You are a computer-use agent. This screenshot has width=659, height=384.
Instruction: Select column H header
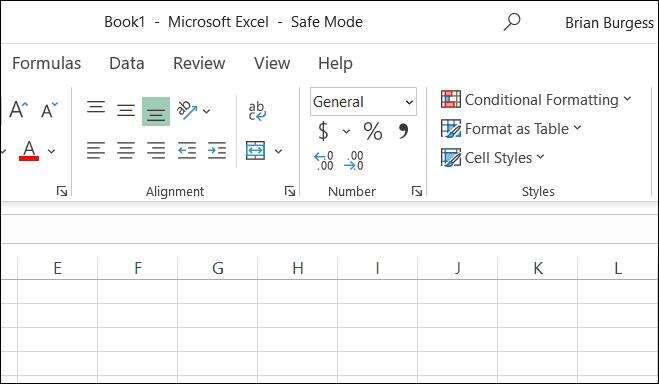click(298, 268)
